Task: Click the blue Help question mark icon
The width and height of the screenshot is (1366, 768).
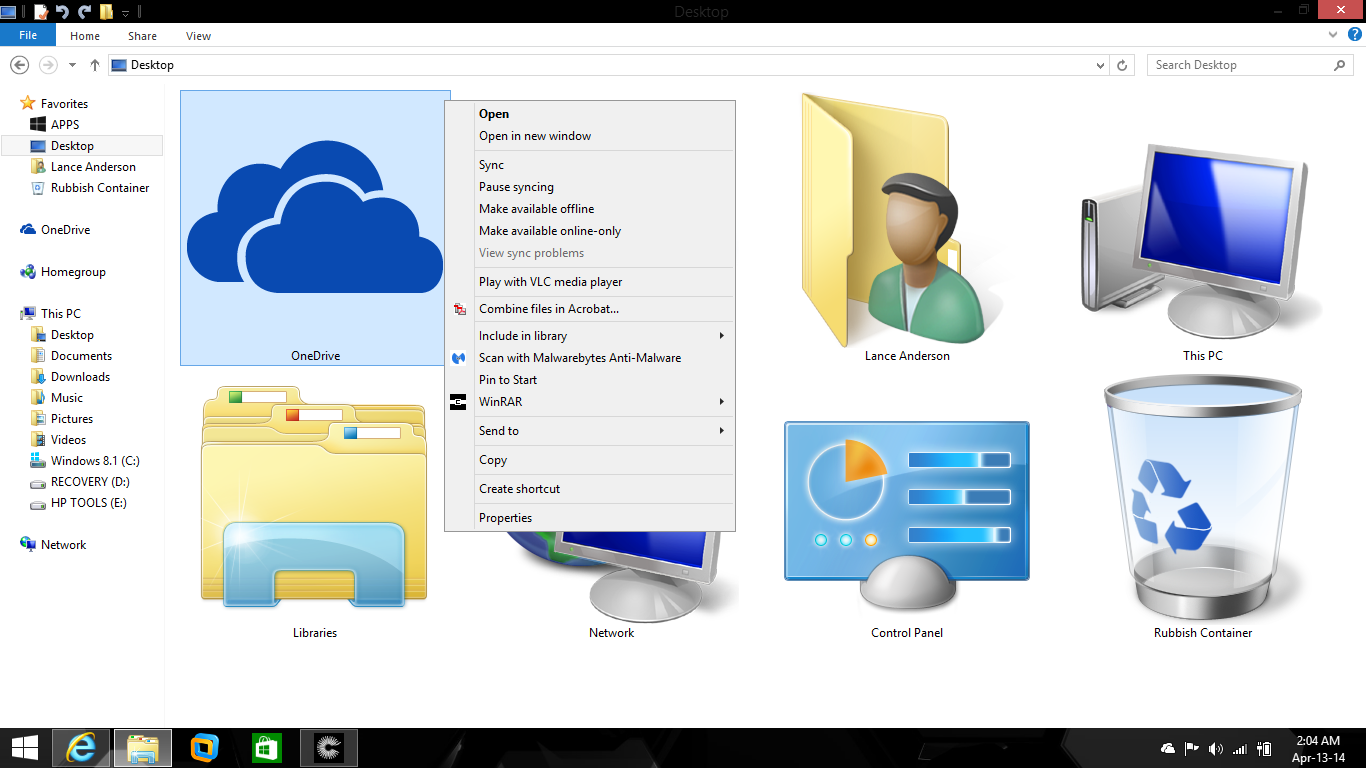Action: (x=1354, y=35)
